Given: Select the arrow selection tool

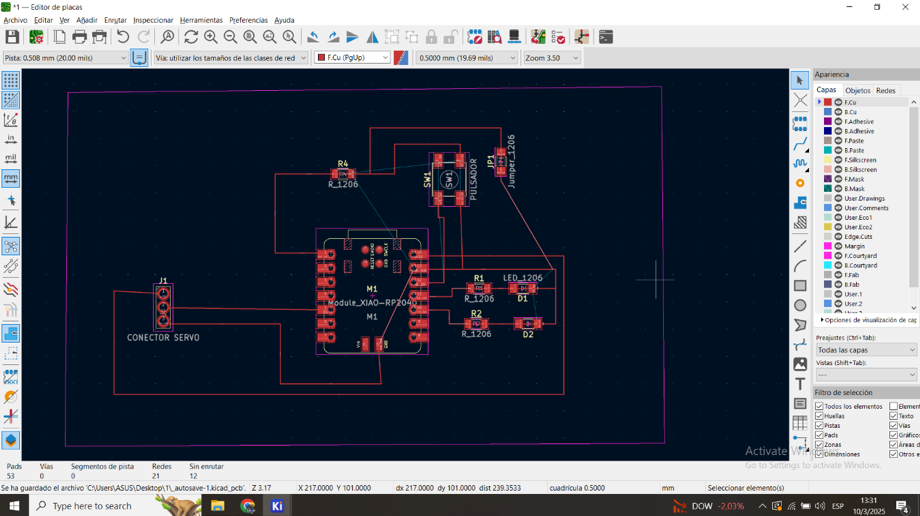Looking at the screenshot, I should coord(800,80).
